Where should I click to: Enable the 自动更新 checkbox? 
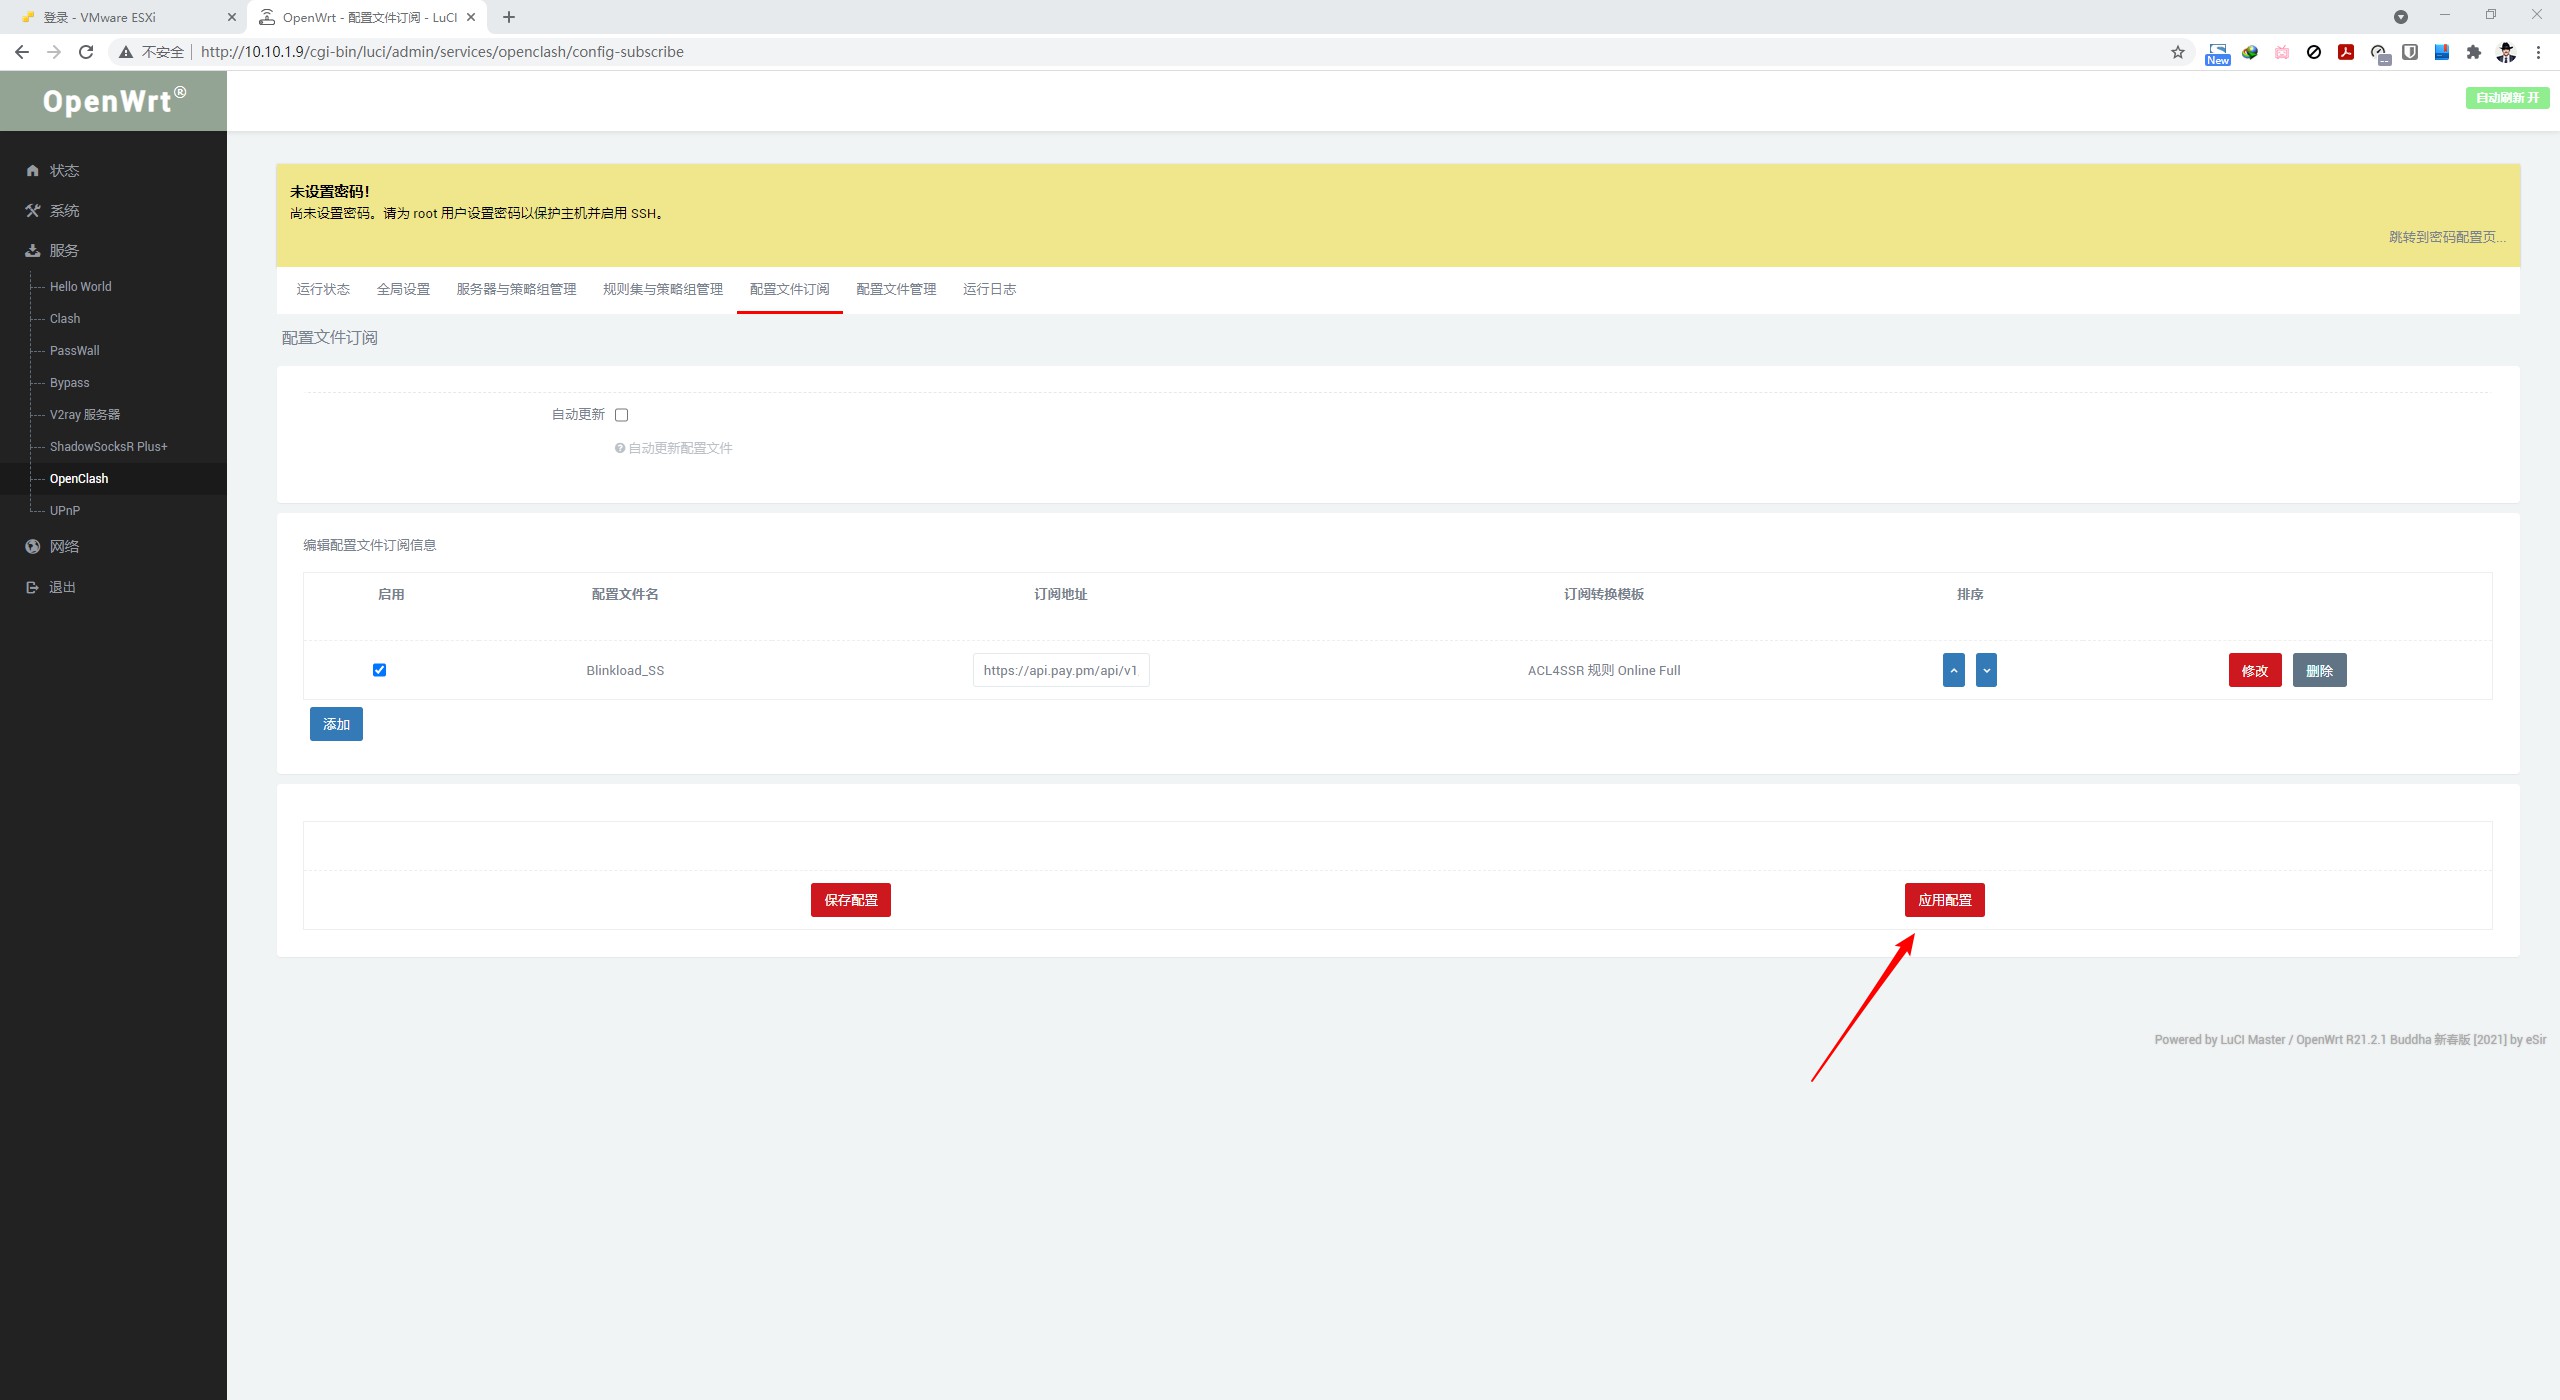tap(621, 415)
